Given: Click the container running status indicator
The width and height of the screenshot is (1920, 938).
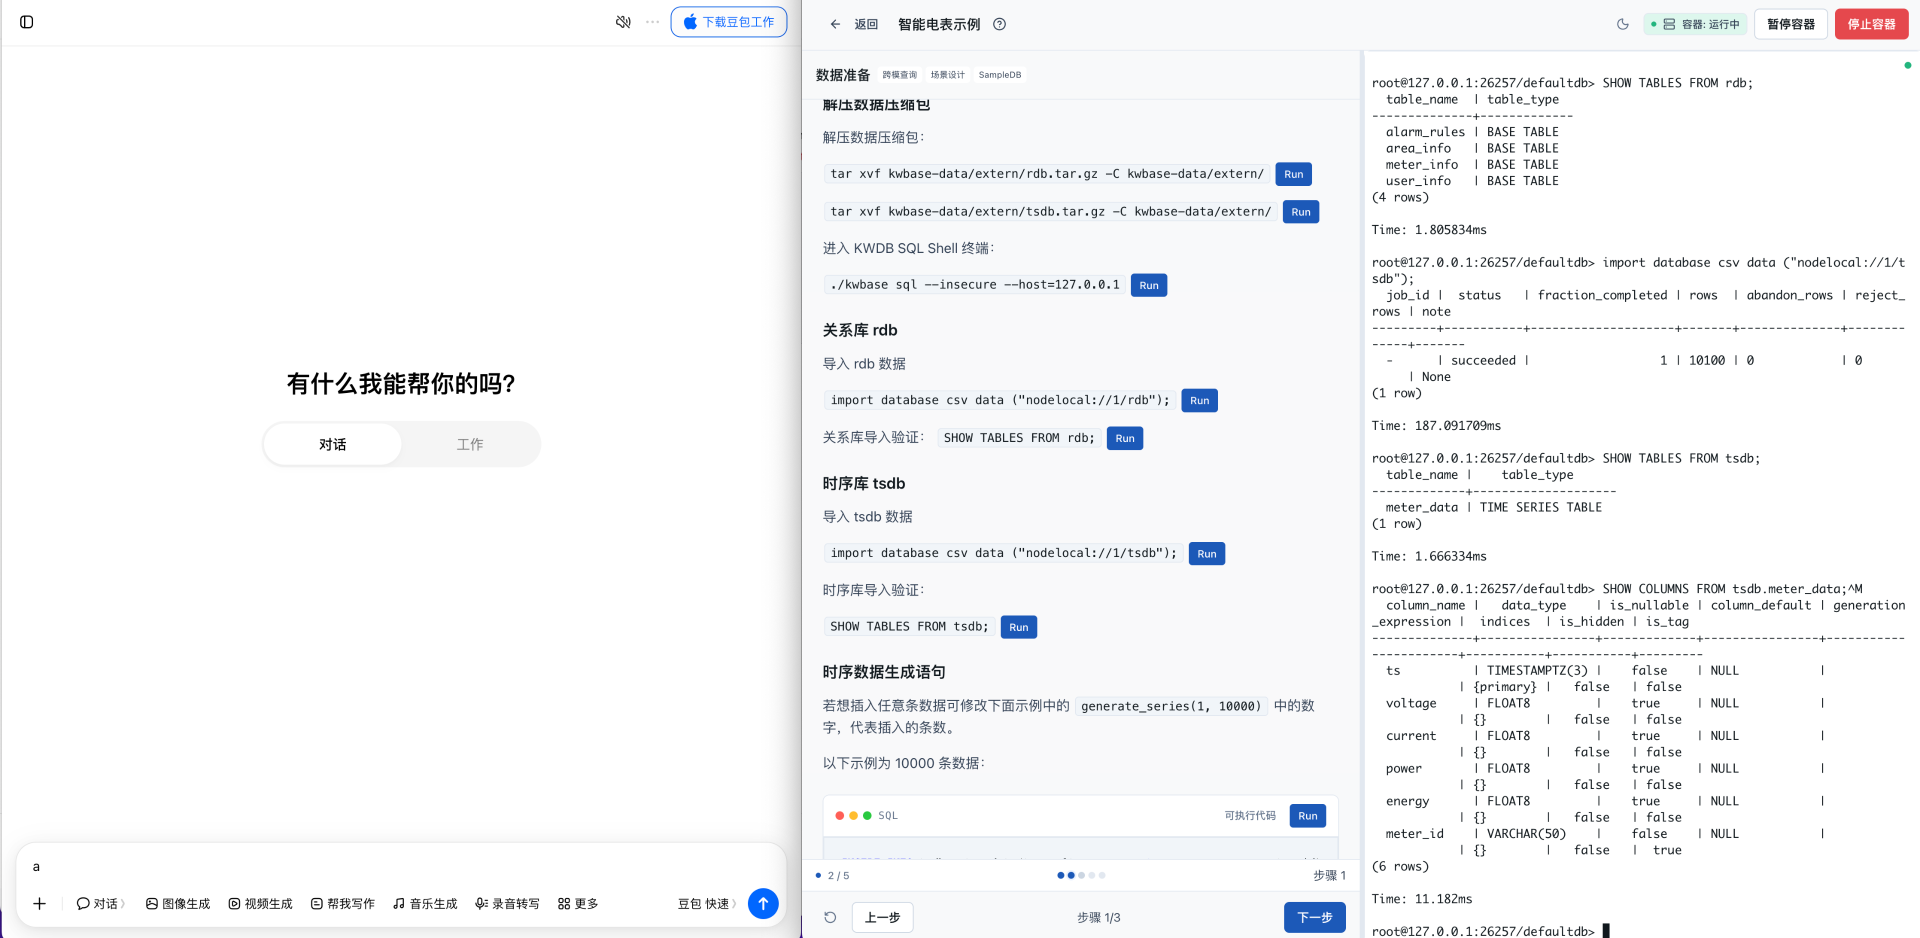Looking at the screenshot, I should (1695, 24).
